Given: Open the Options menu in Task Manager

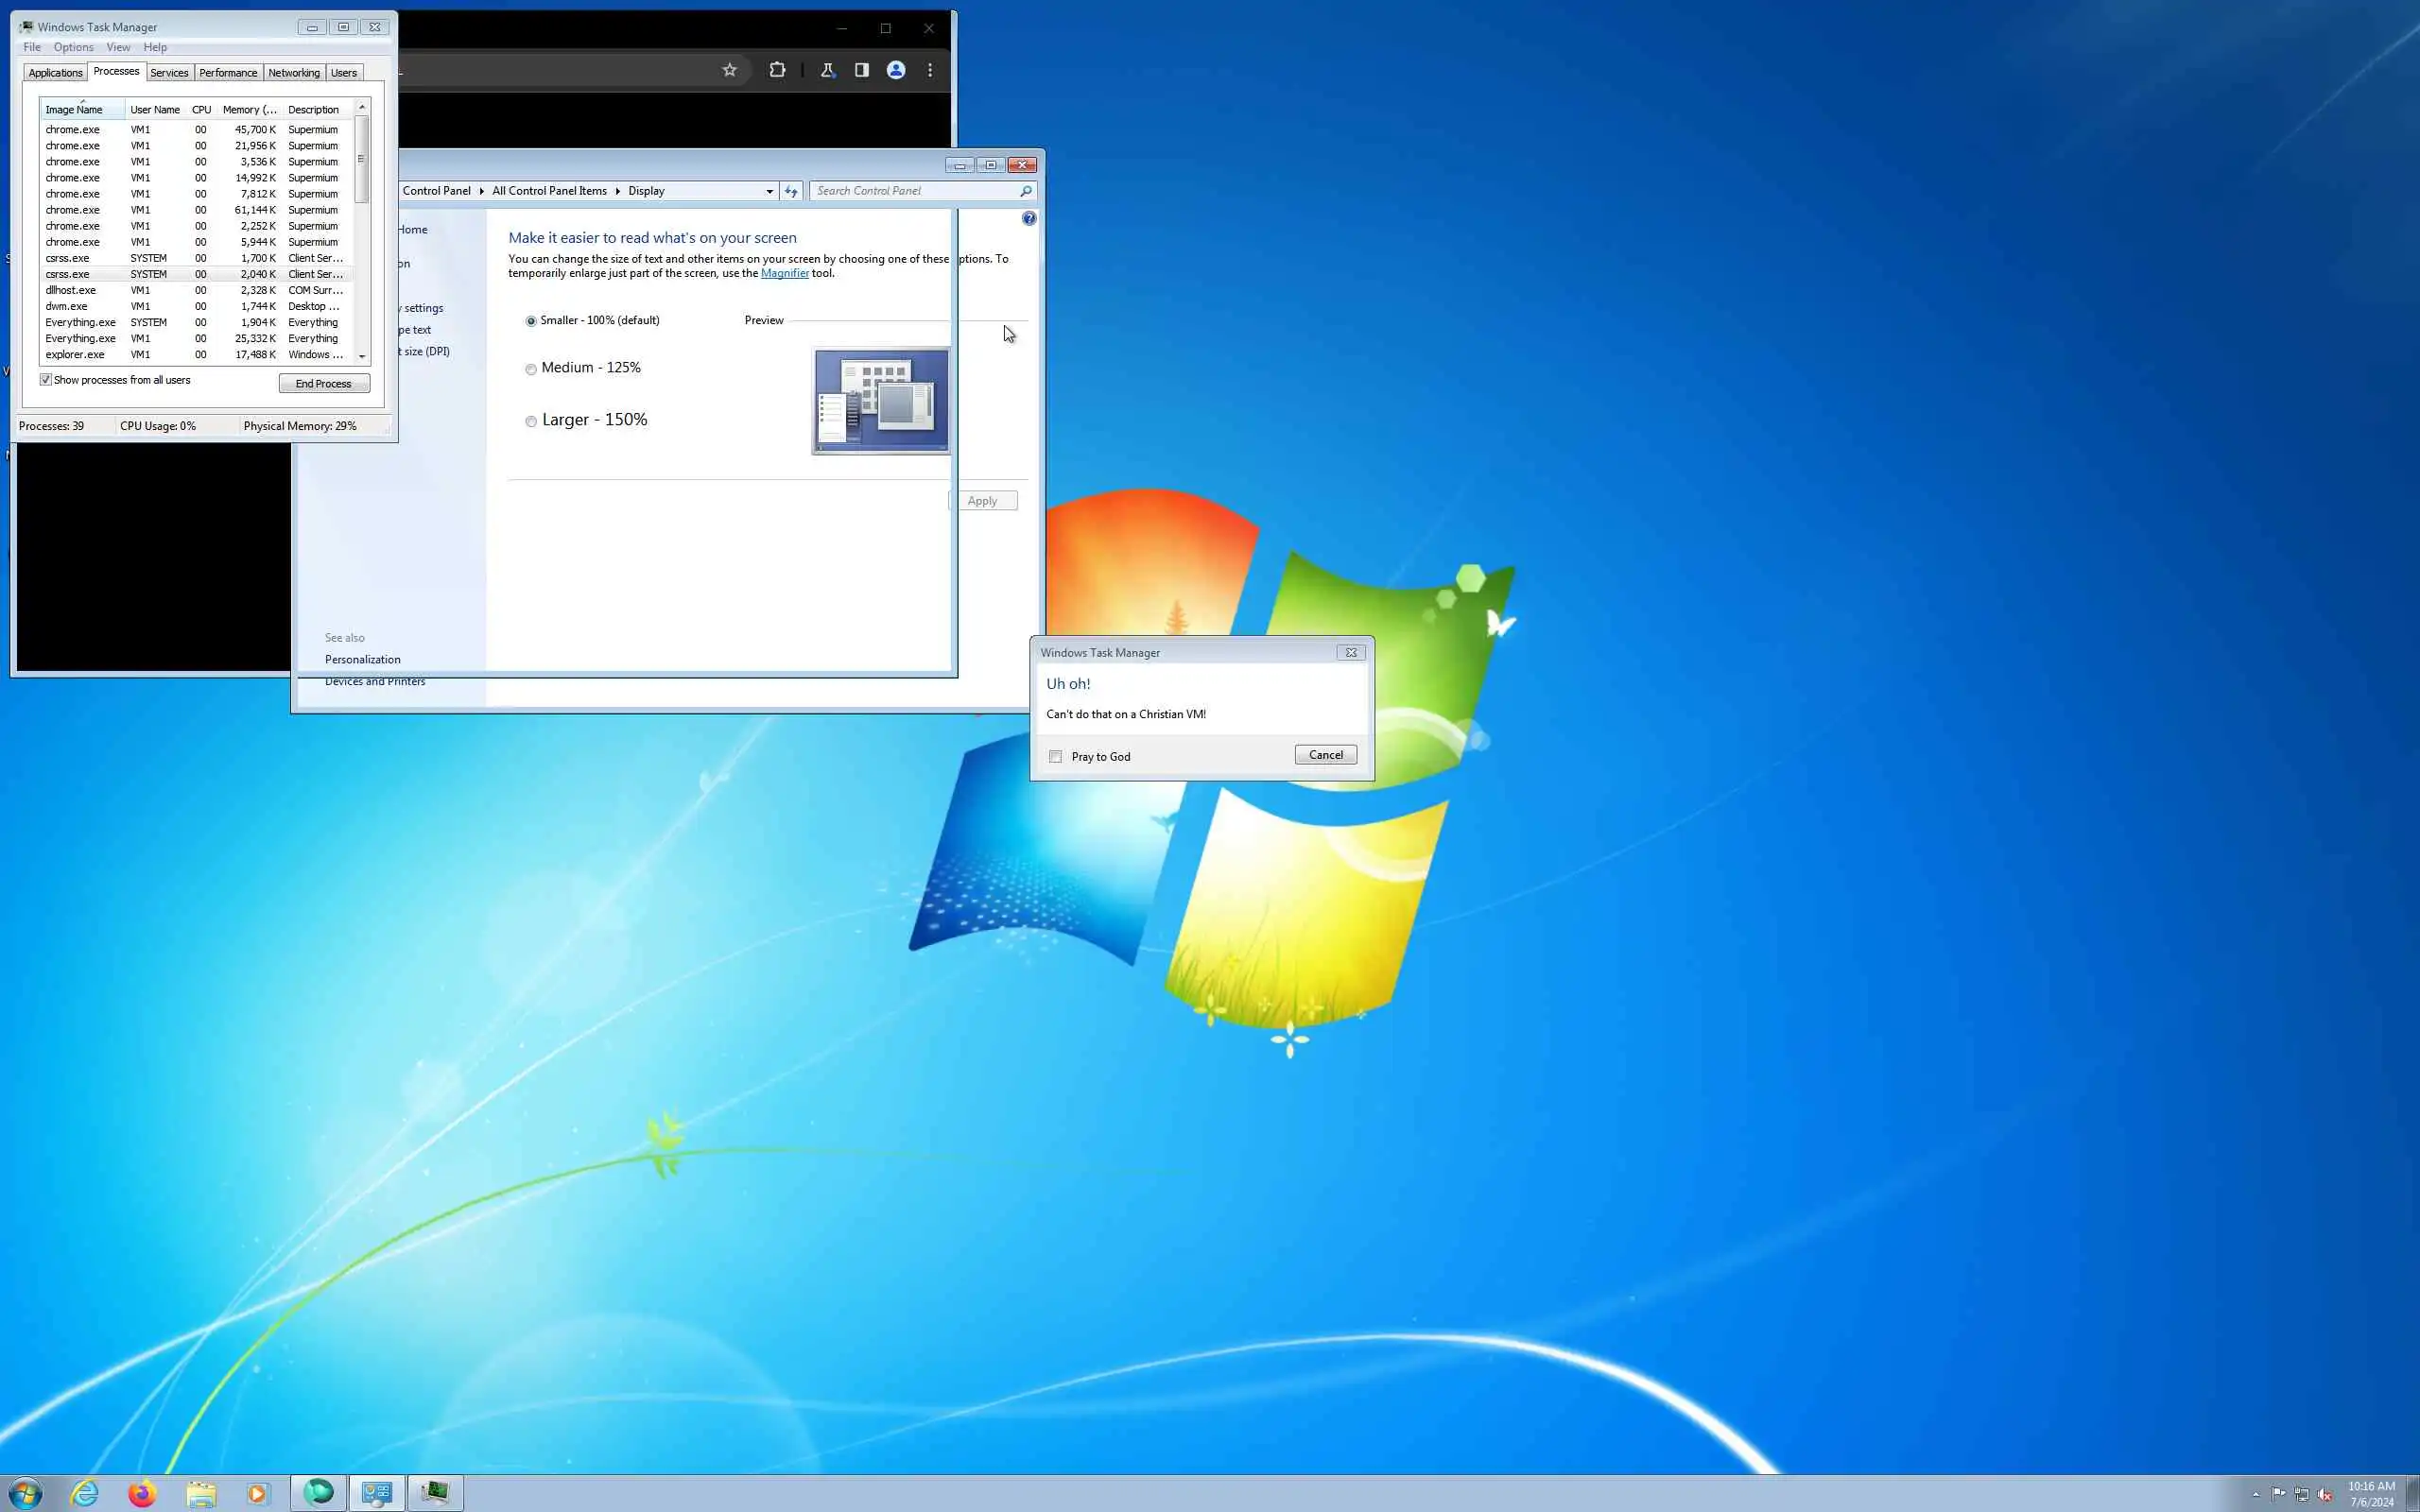Looking at the screenshot, I should (x=73, y=47).
